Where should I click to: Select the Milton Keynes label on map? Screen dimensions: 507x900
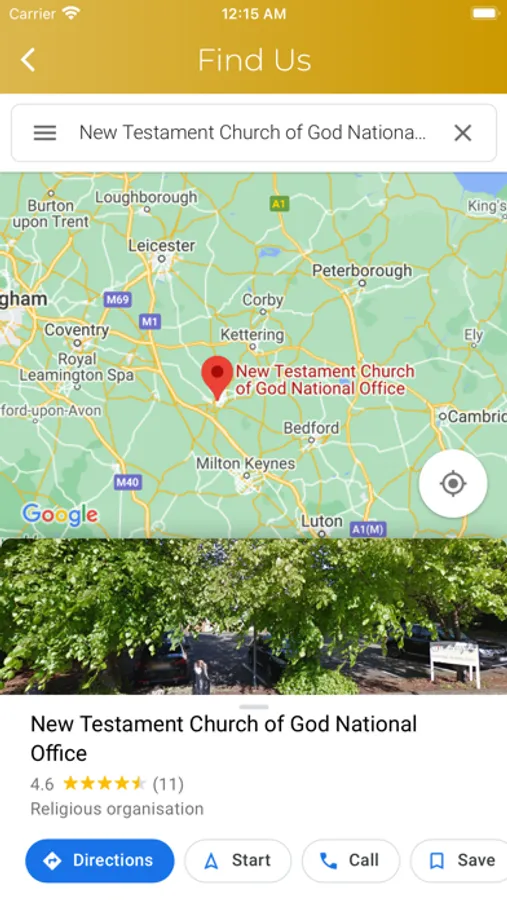coord(246,463)
